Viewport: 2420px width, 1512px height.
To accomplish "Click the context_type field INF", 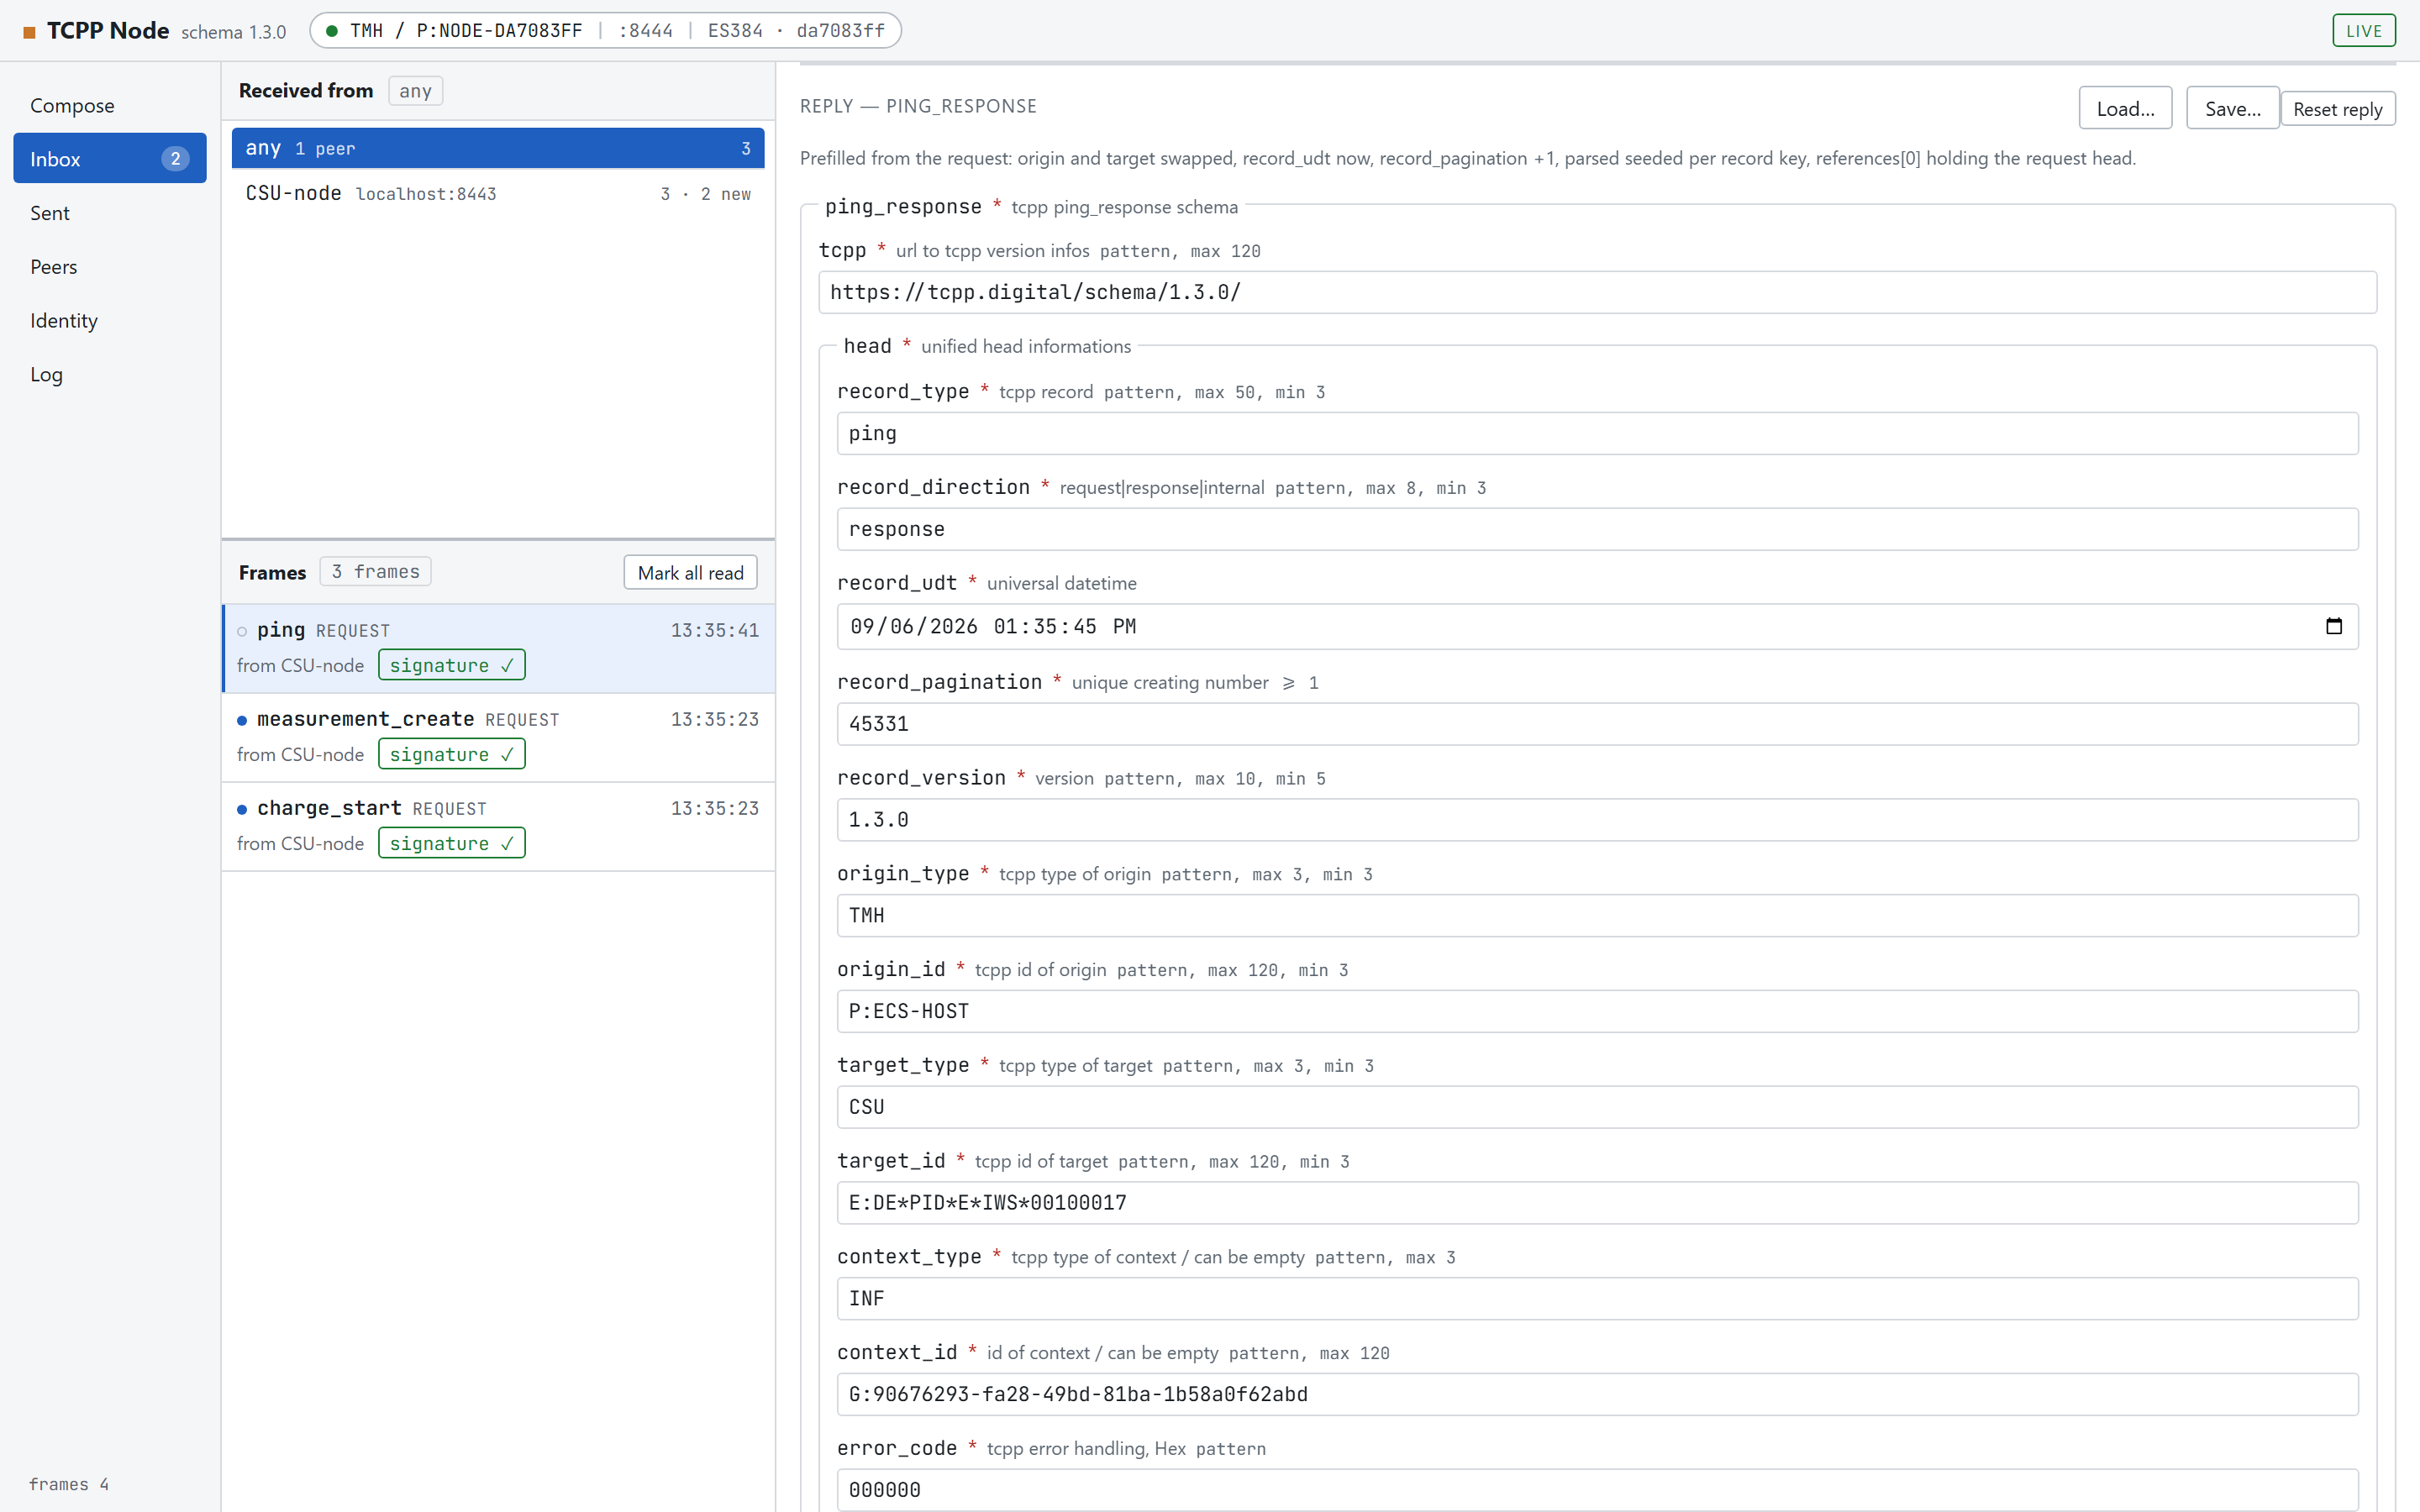I will click(1597, 1299).
